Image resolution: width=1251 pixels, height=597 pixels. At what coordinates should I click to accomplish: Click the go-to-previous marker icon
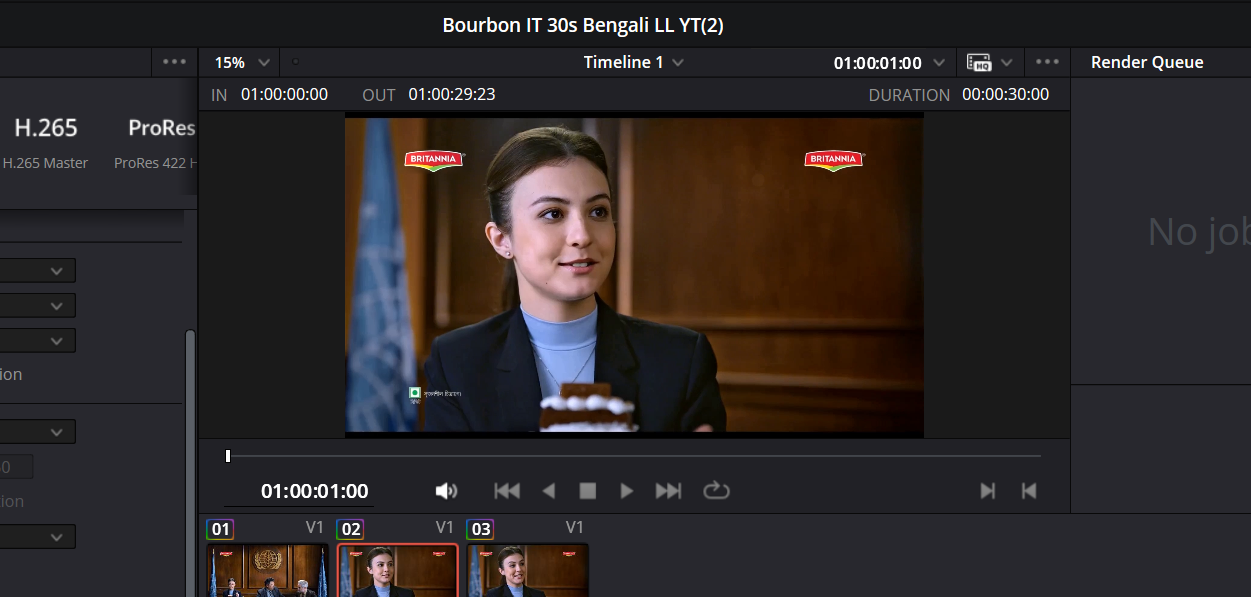tap(1028, 491)
